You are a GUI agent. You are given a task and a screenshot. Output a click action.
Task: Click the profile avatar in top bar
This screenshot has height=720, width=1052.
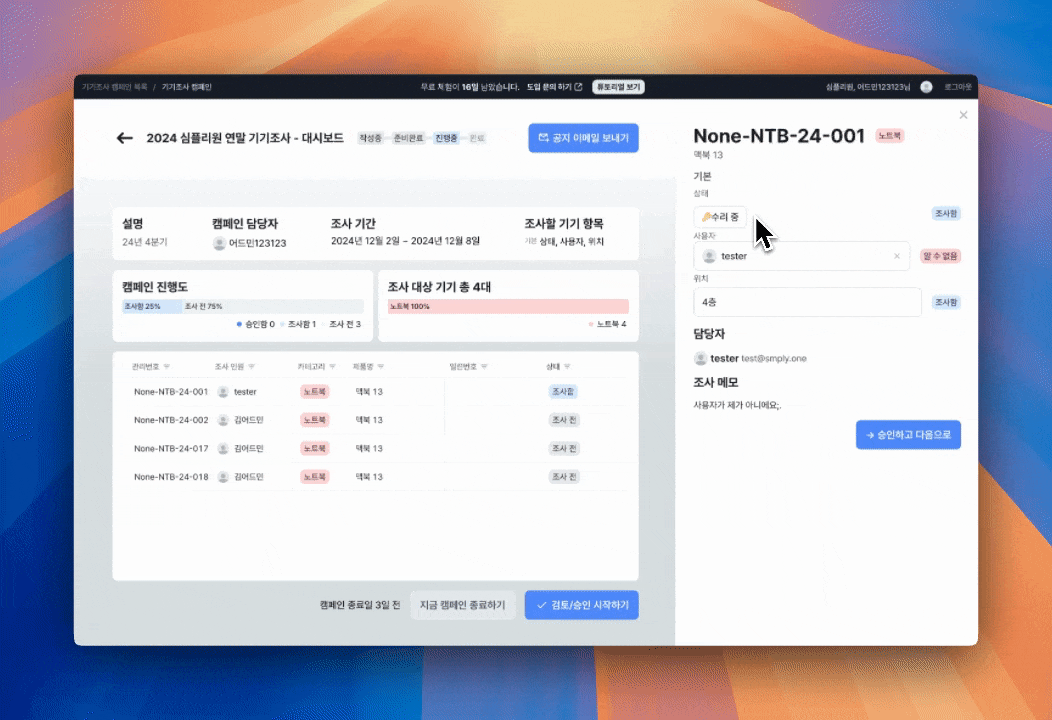click(927, 87)
